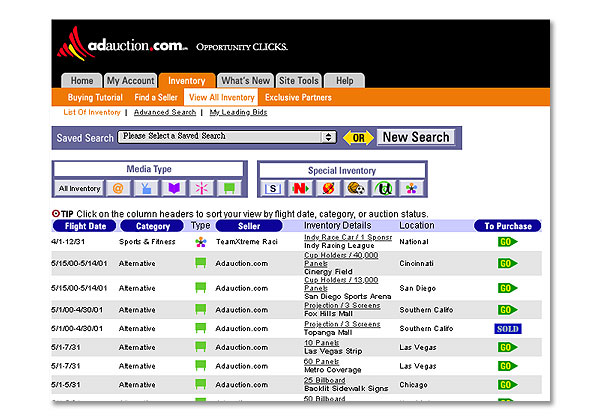Image resolution: width=600 pixels, height=418 pixels.
Task: Select the colorful flower special inventory icon
Action: coord(411,188)
